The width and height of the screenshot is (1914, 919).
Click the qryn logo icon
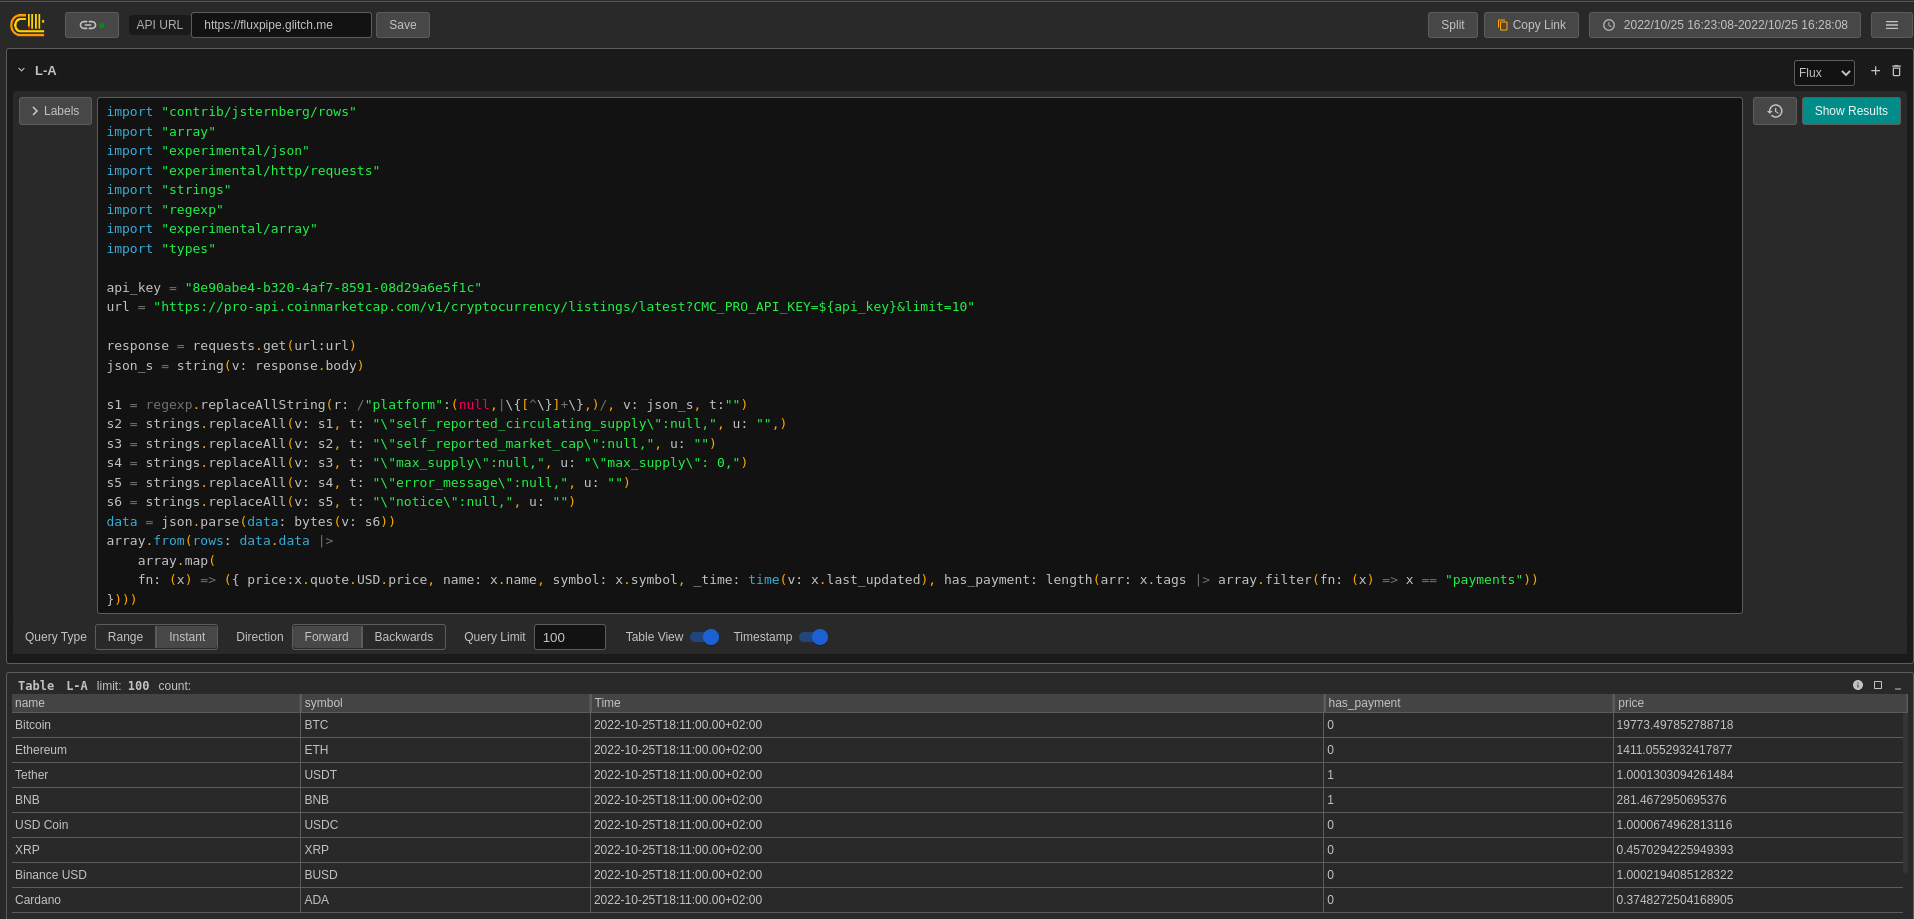click(x=27, y=24)
